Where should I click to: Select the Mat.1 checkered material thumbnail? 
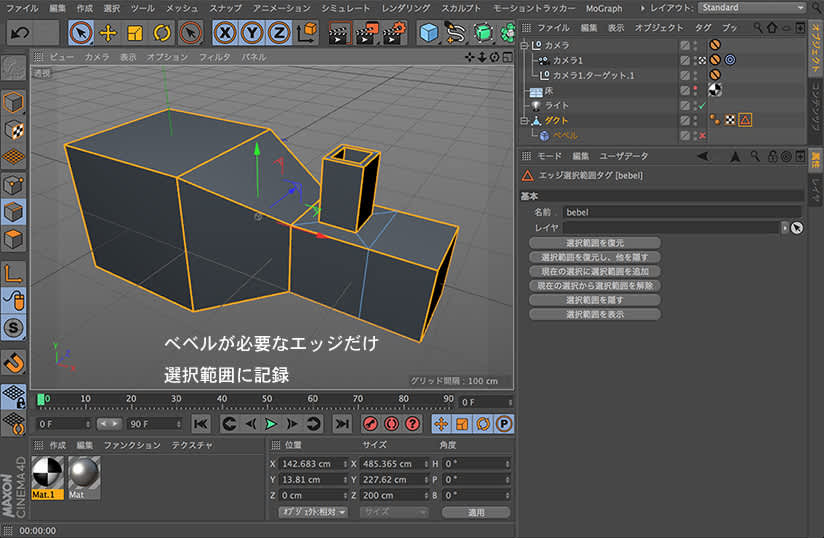point(48,473)
